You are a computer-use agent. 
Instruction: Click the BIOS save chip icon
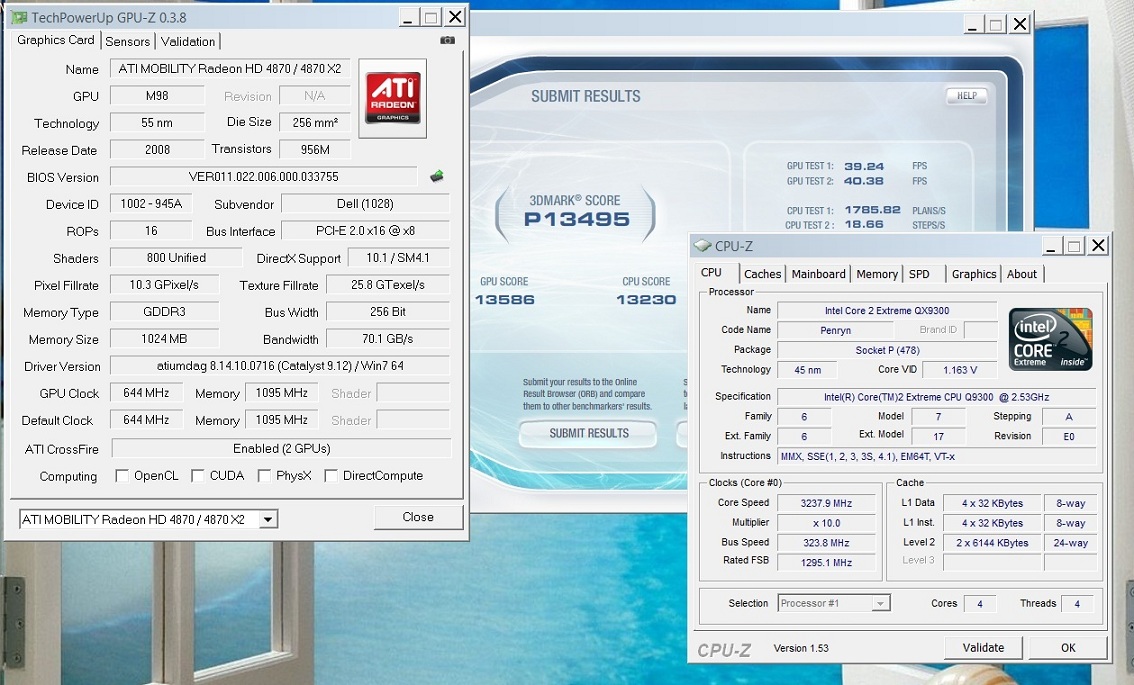[437, 177]
